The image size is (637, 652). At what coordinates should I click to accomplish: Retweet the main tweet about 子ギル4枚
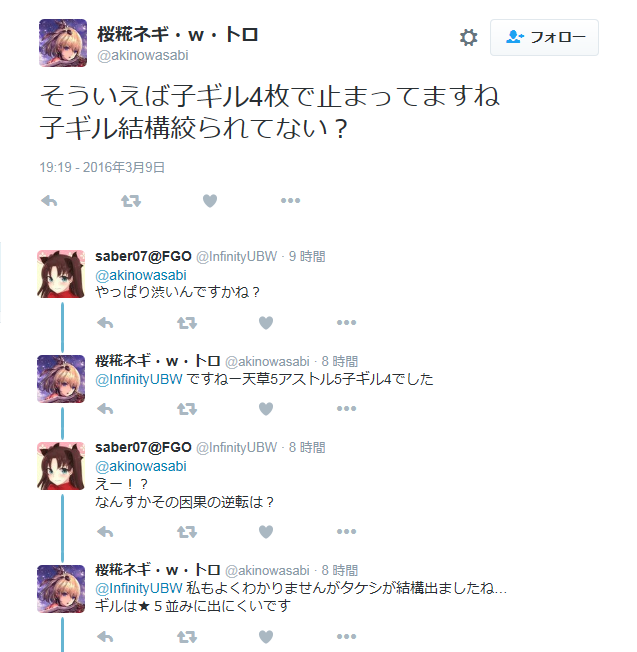[131, 201]
